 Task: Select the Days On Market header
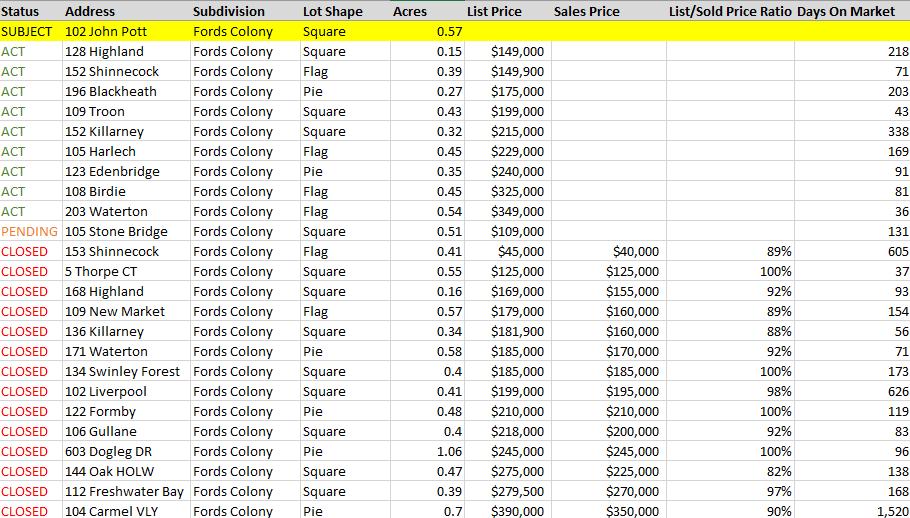[x=853, y=11]
